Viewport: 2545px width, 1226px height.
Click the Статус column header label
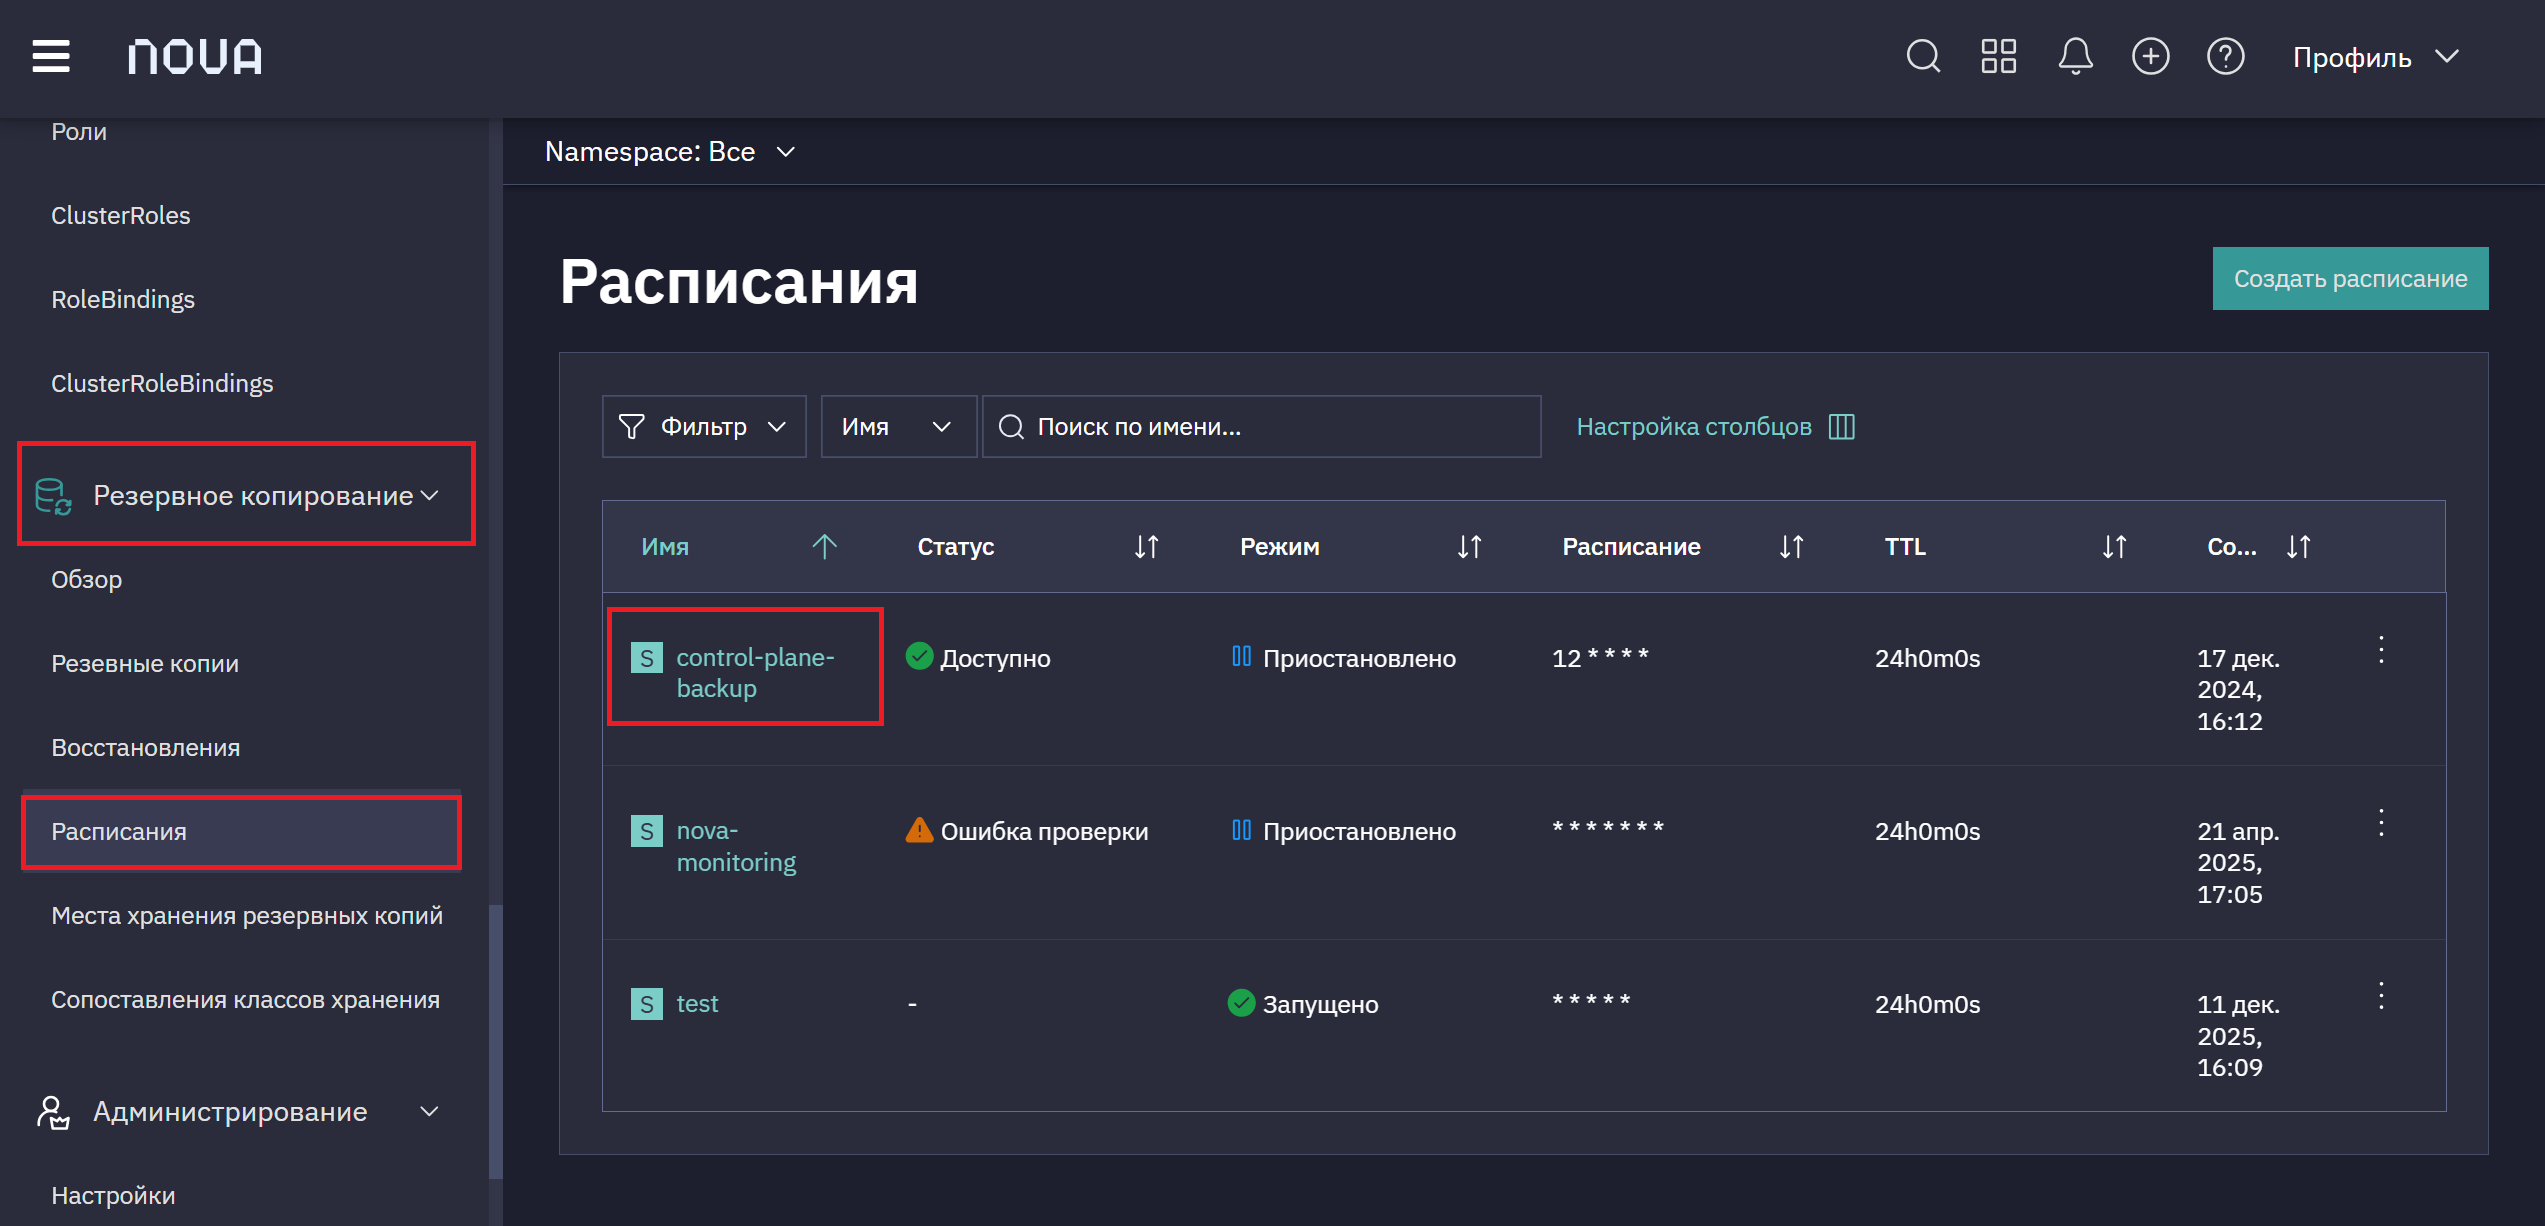pyautogui.click(x=956, y=547)
